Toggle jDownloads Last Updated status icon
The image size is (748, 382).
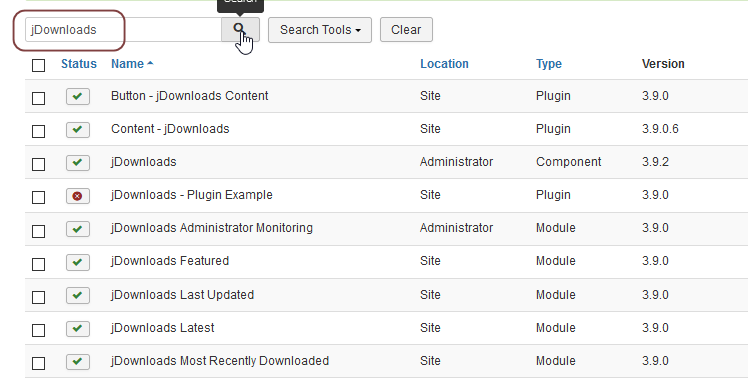click(78, 295)
